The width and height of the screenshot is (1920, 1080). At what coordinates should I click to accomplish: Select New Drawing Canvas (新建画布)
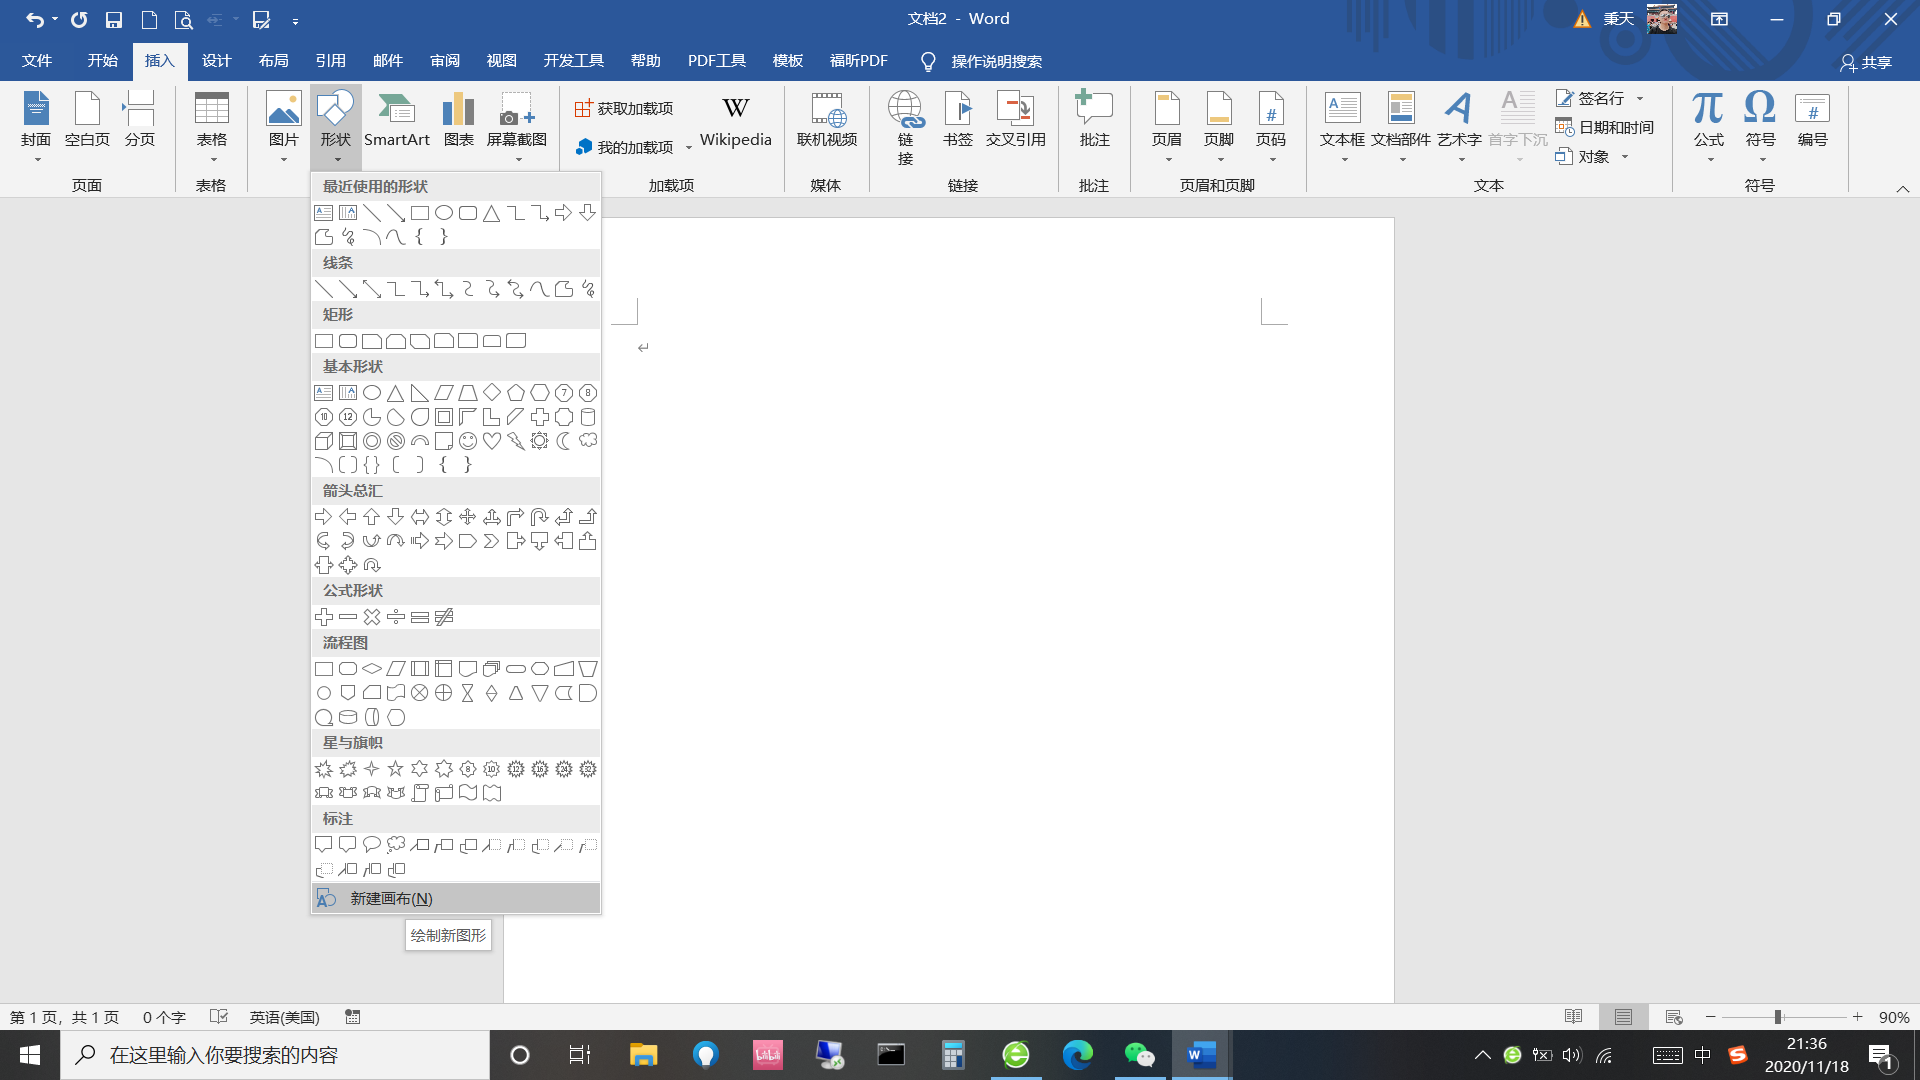coord(456,898)
